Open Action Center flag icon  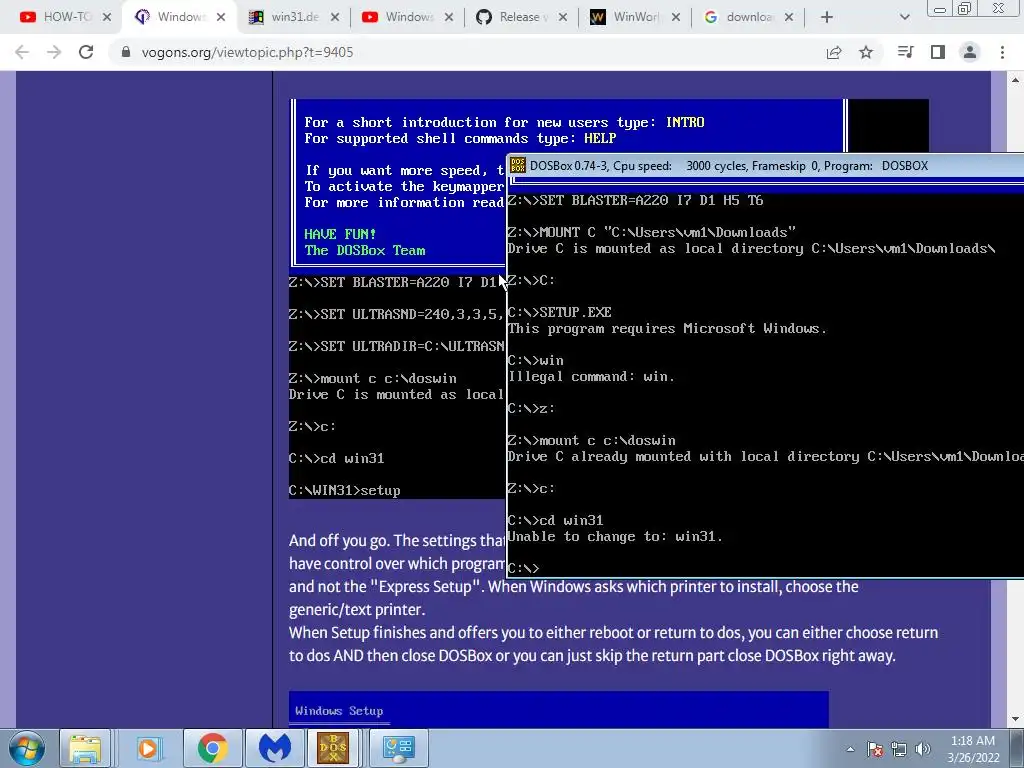[875, 749]
